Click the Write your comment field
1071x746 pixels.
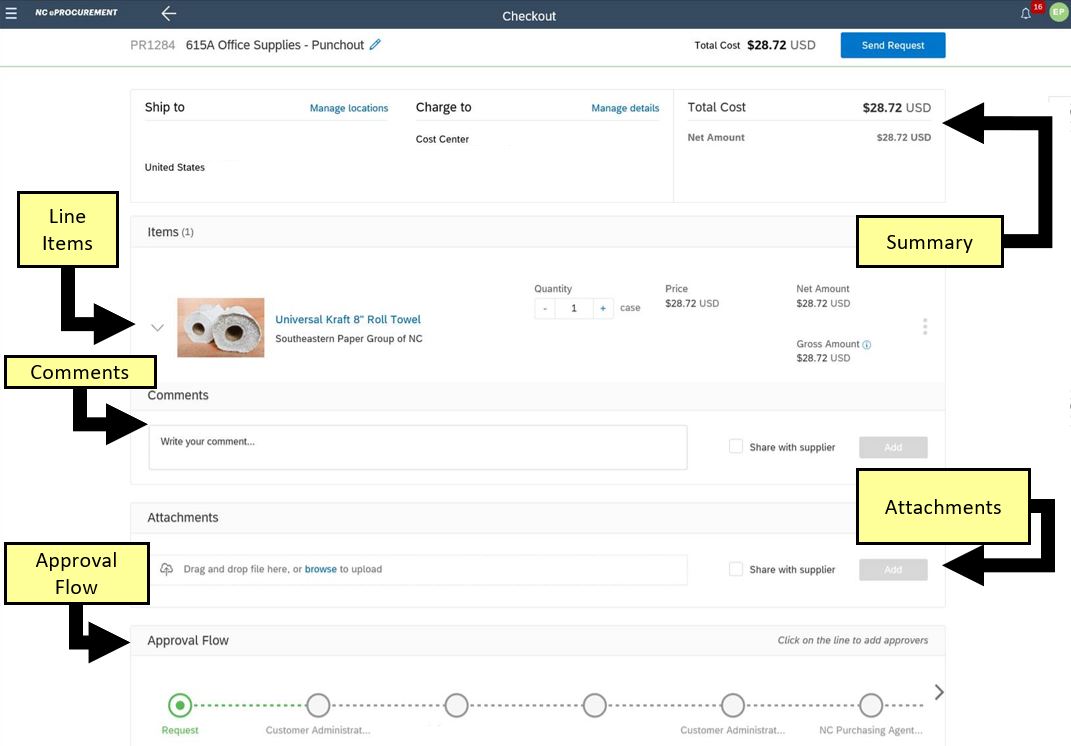(417, 447)
